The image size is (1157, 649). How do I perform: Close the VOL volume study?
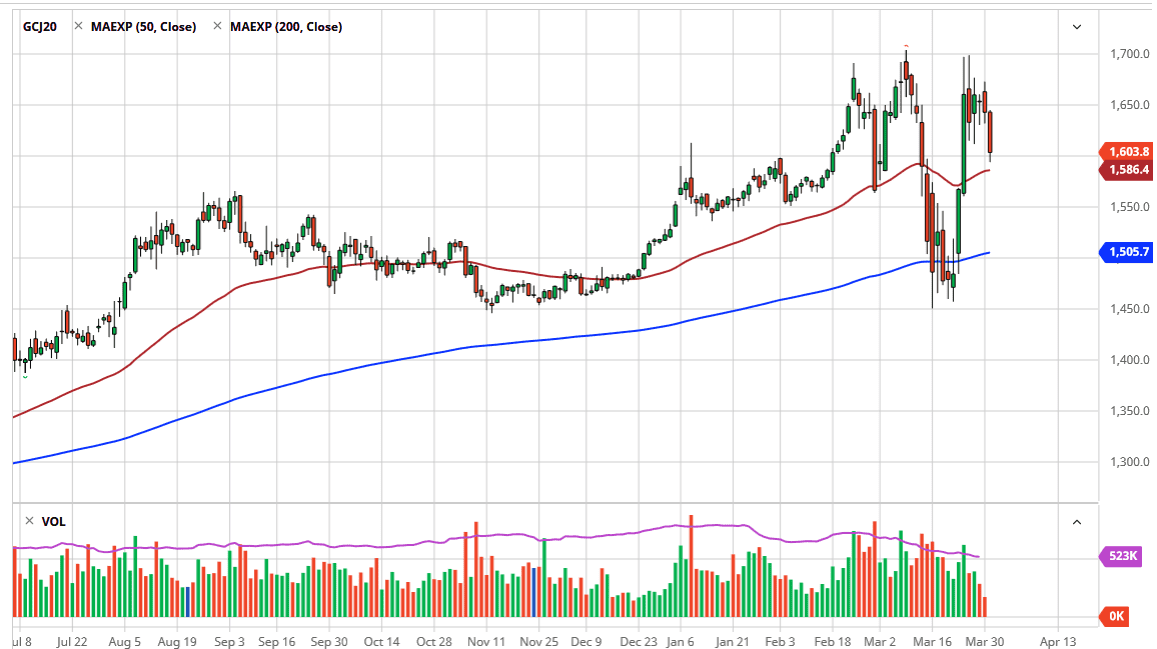[x=30, y=521]
